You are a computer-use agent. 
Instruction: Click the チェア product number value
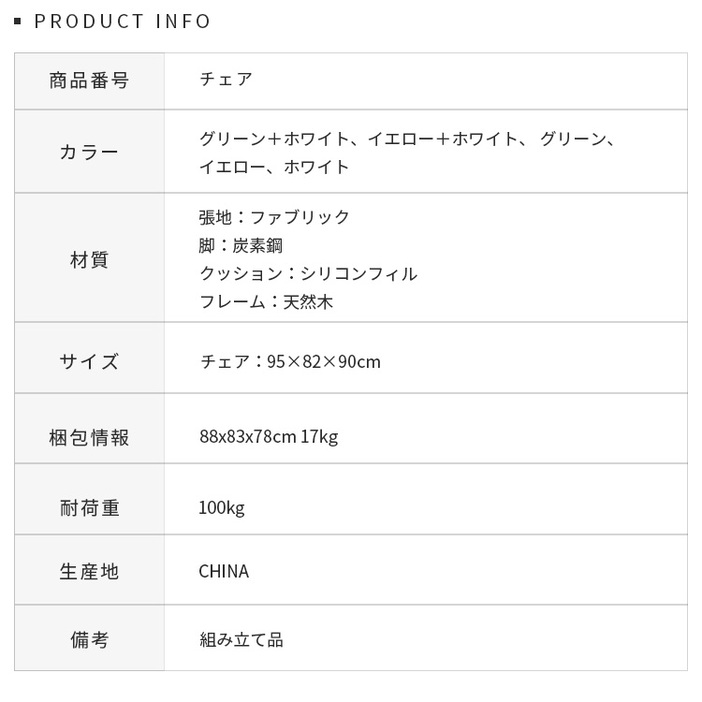tap(226, 80)
